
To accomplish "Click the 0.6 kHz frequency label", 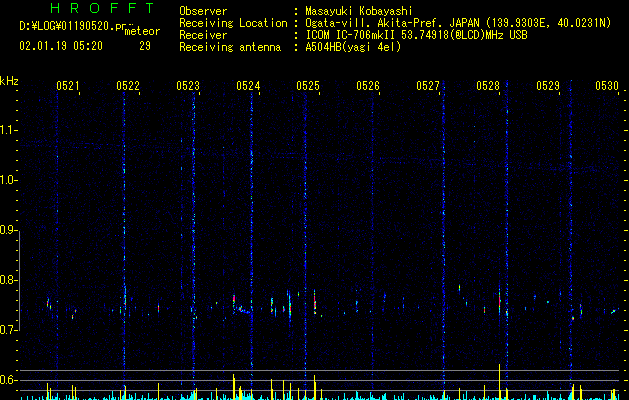I will click(8, 380).
